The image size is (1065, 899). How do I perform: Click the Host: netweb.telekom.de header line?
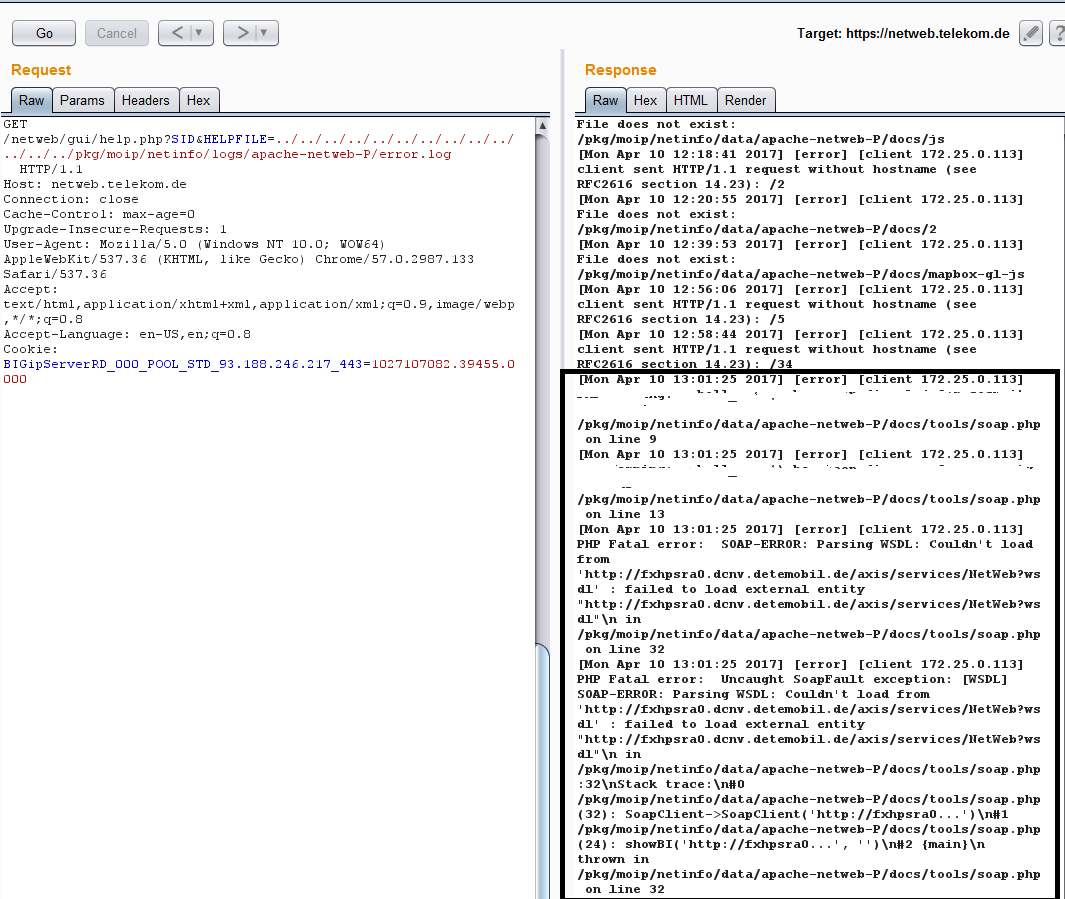coord(94,184)
